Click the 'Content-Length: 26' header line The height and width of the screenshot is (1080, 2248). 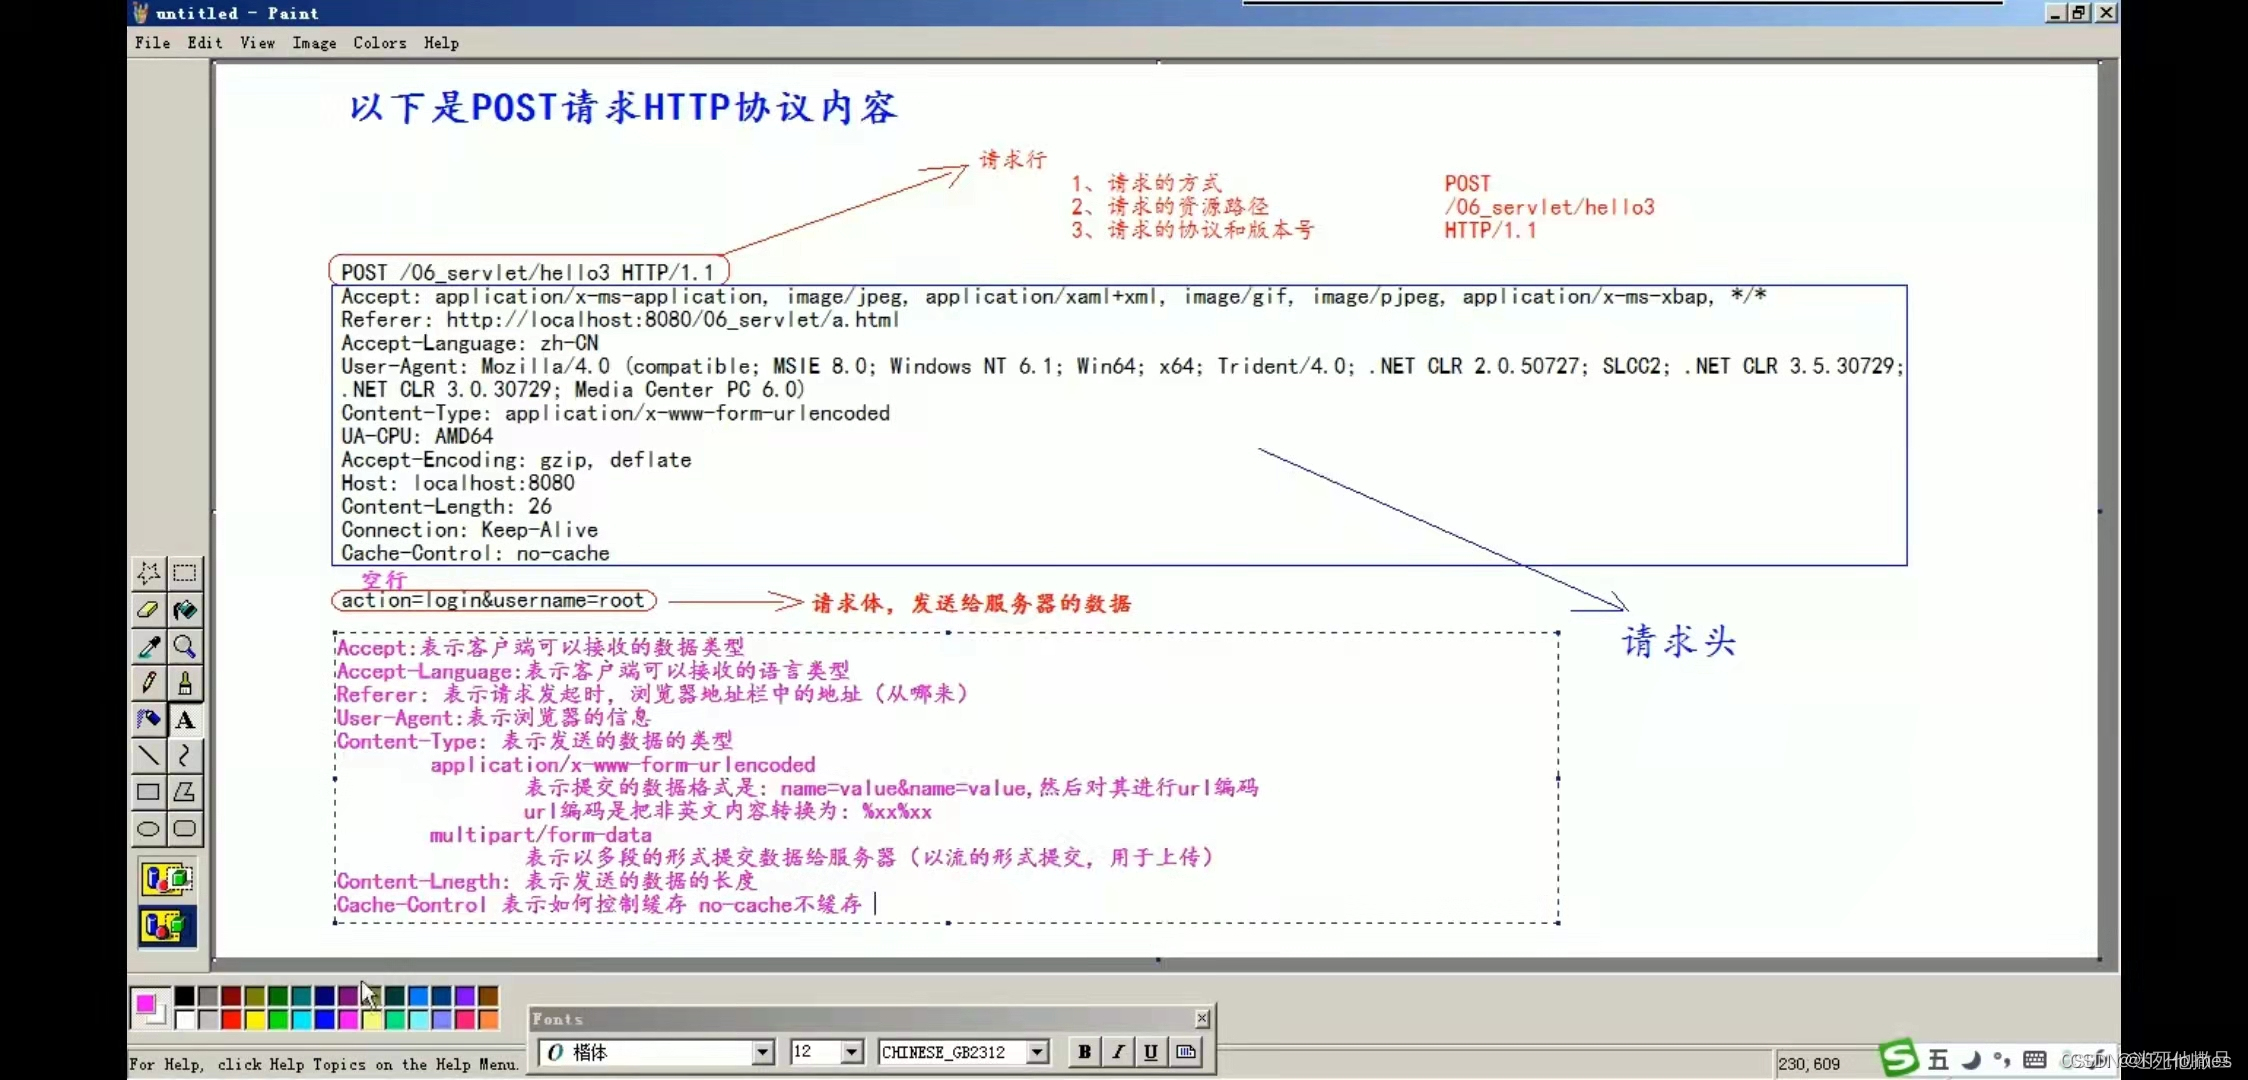coord(446,506)
